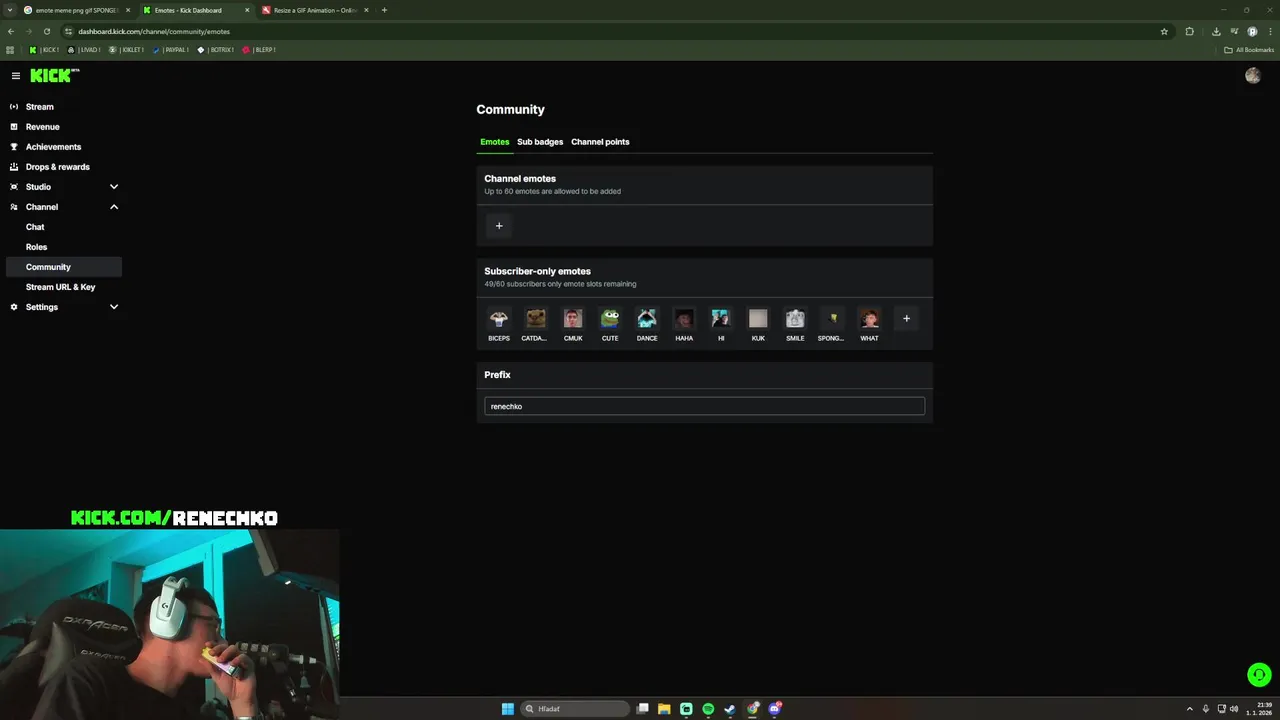Image resolution: width=1280 pixels, height=720 pixels.
Task: Close the Emotes - Kick Dashboard tab
Action: pyautogui.click(x=247, y=10)
